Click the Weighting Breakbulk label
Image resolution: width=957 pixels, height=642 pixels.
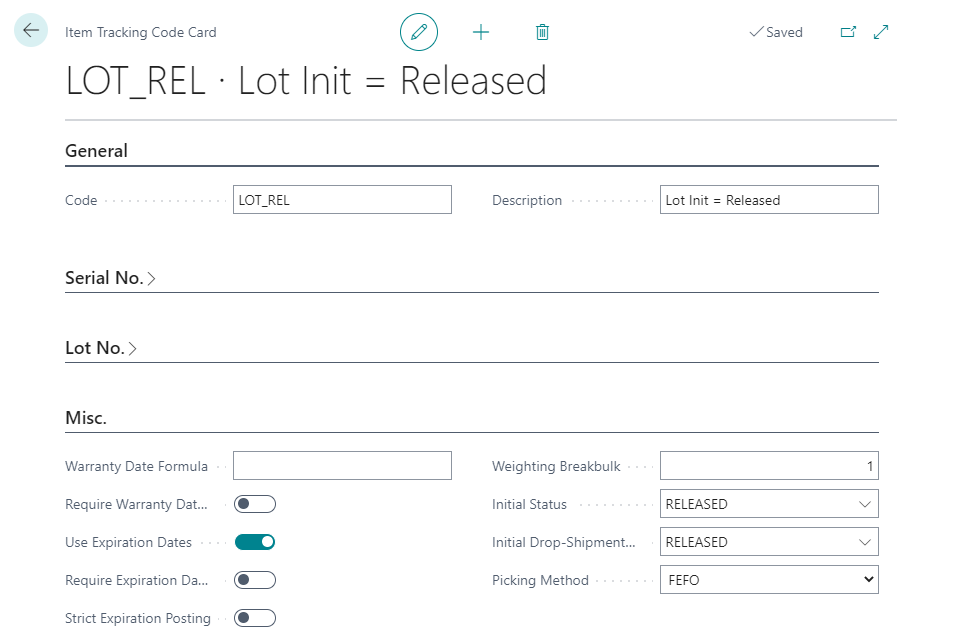click(x=556, y=467)
